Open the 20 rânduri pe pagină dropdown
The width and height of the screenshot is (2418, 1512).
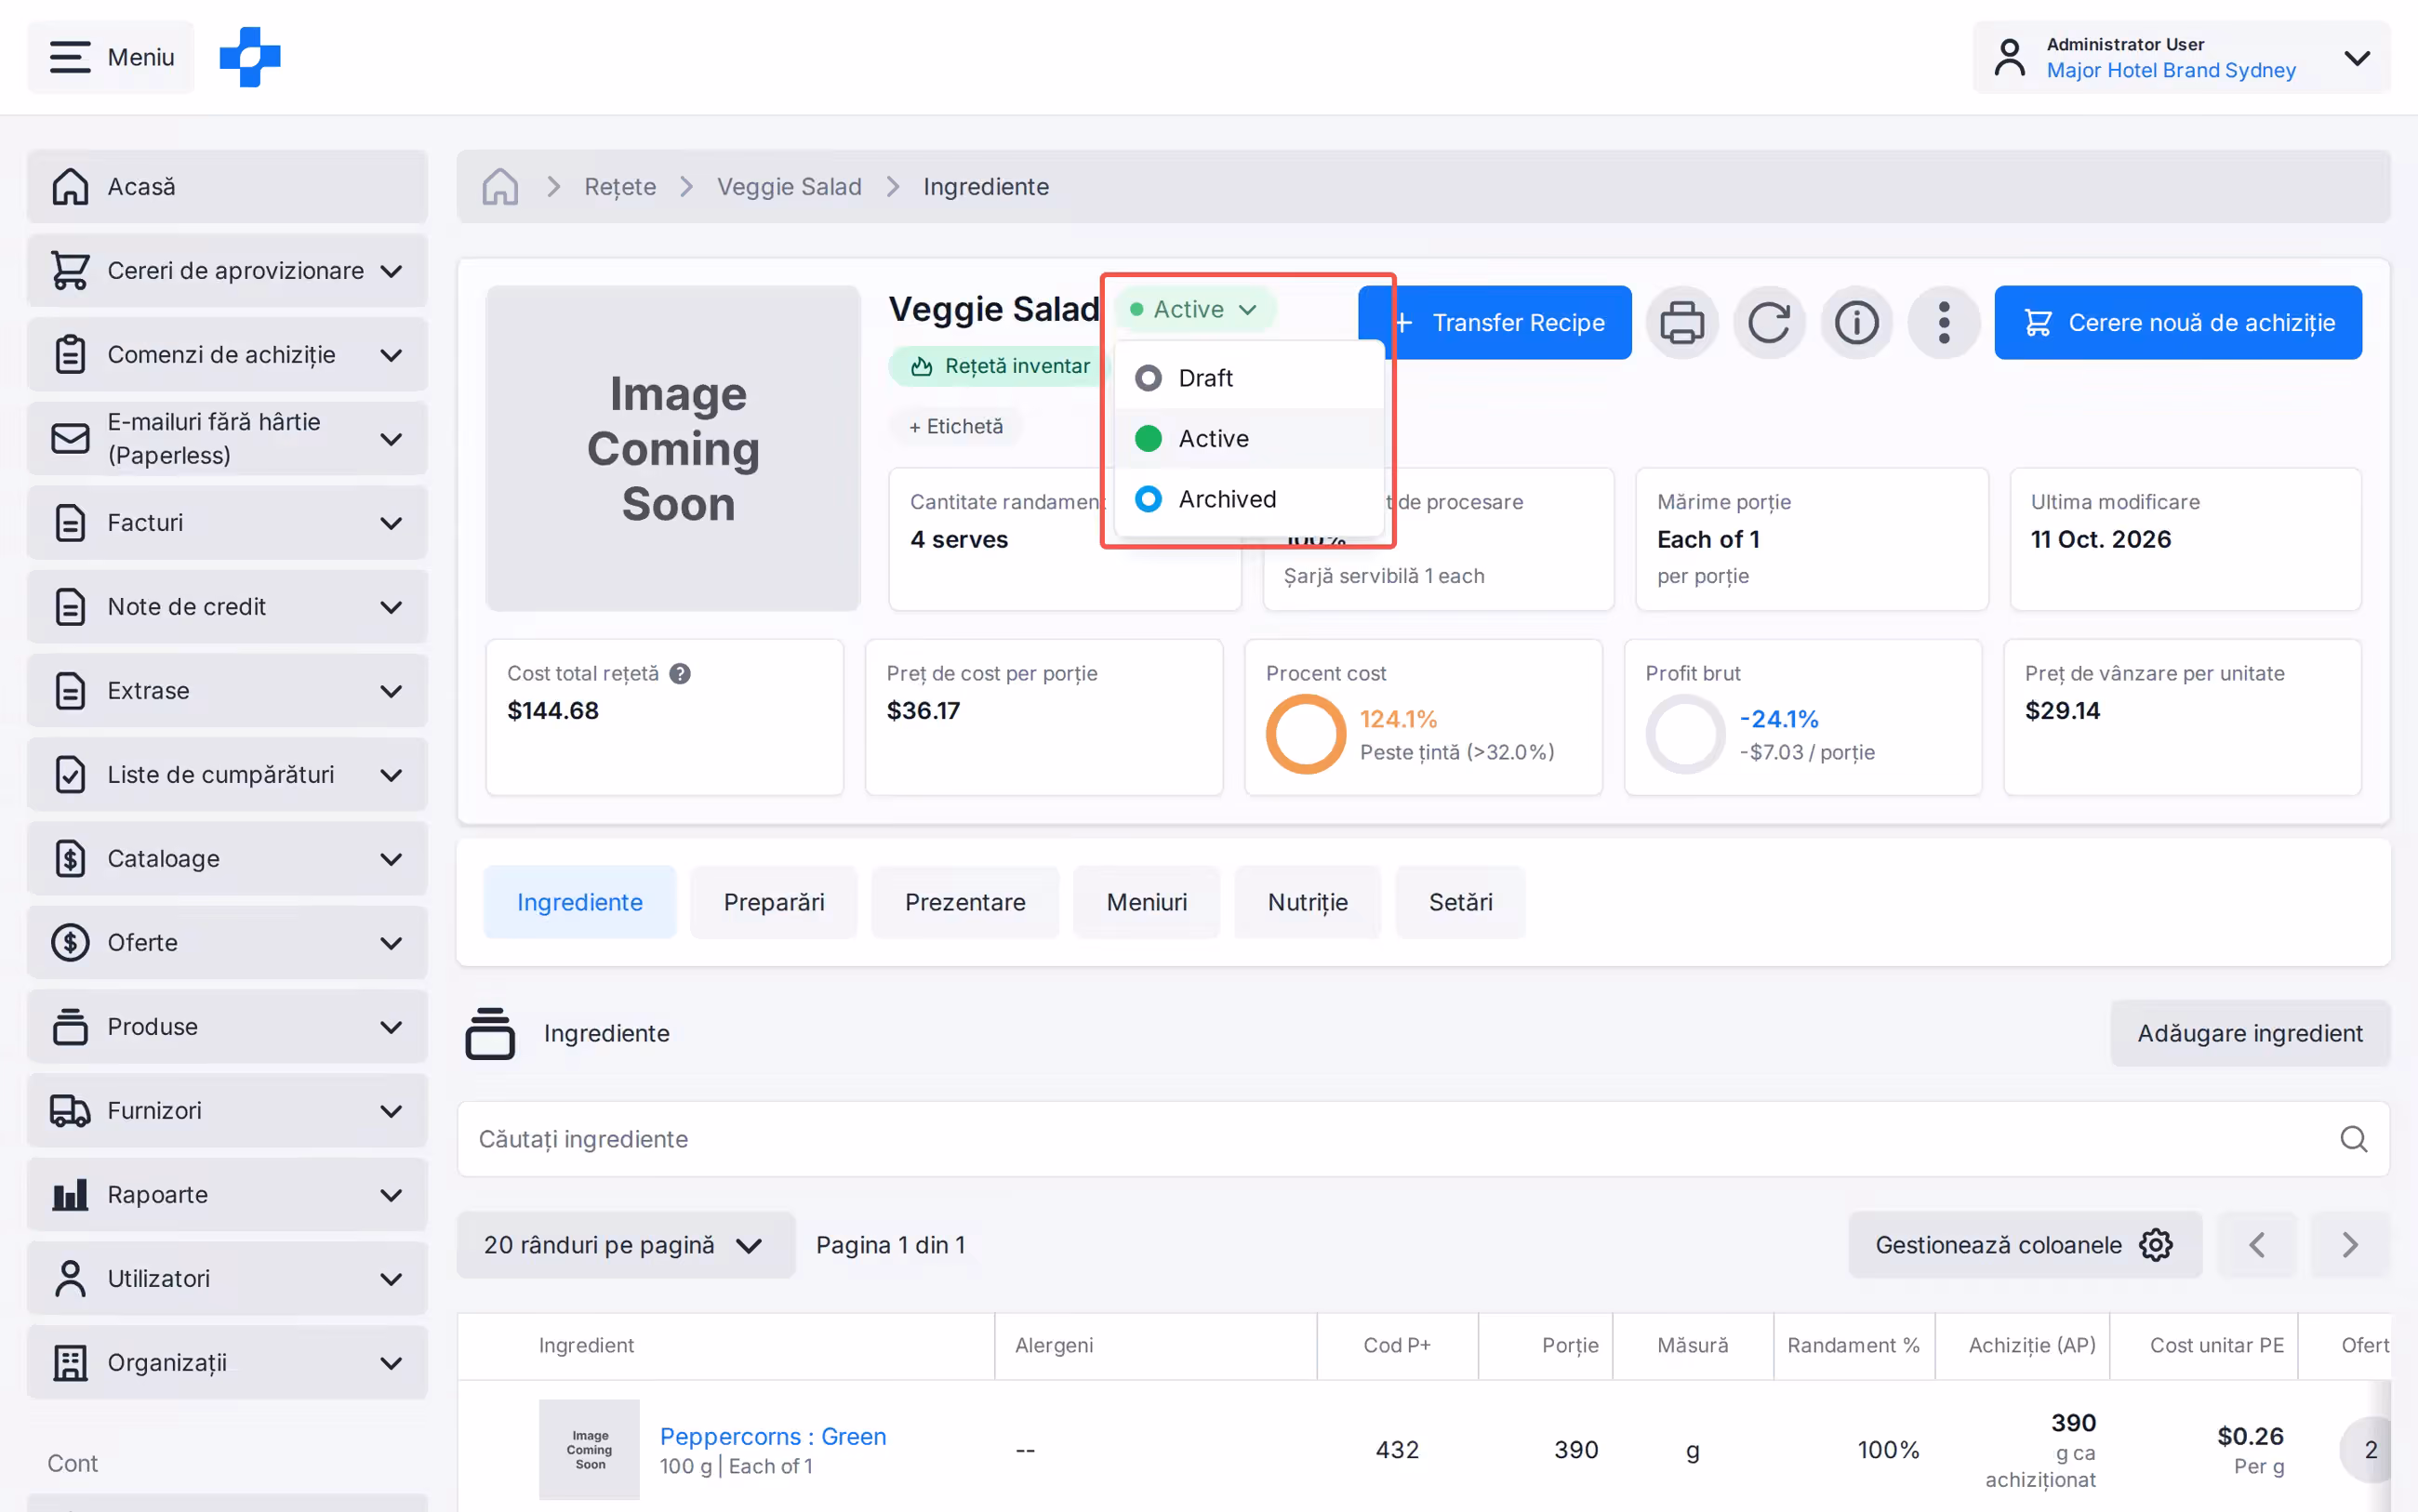click(625, 1245)
